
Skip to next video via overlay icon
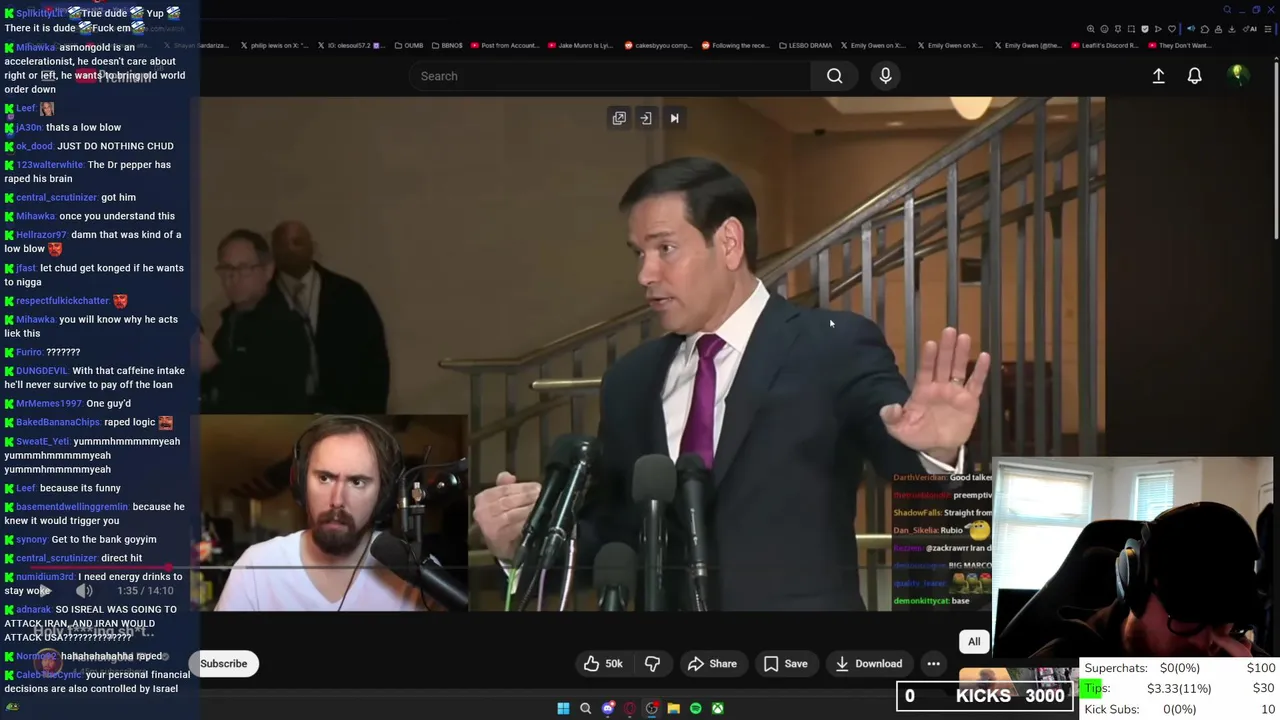[674, 118]
